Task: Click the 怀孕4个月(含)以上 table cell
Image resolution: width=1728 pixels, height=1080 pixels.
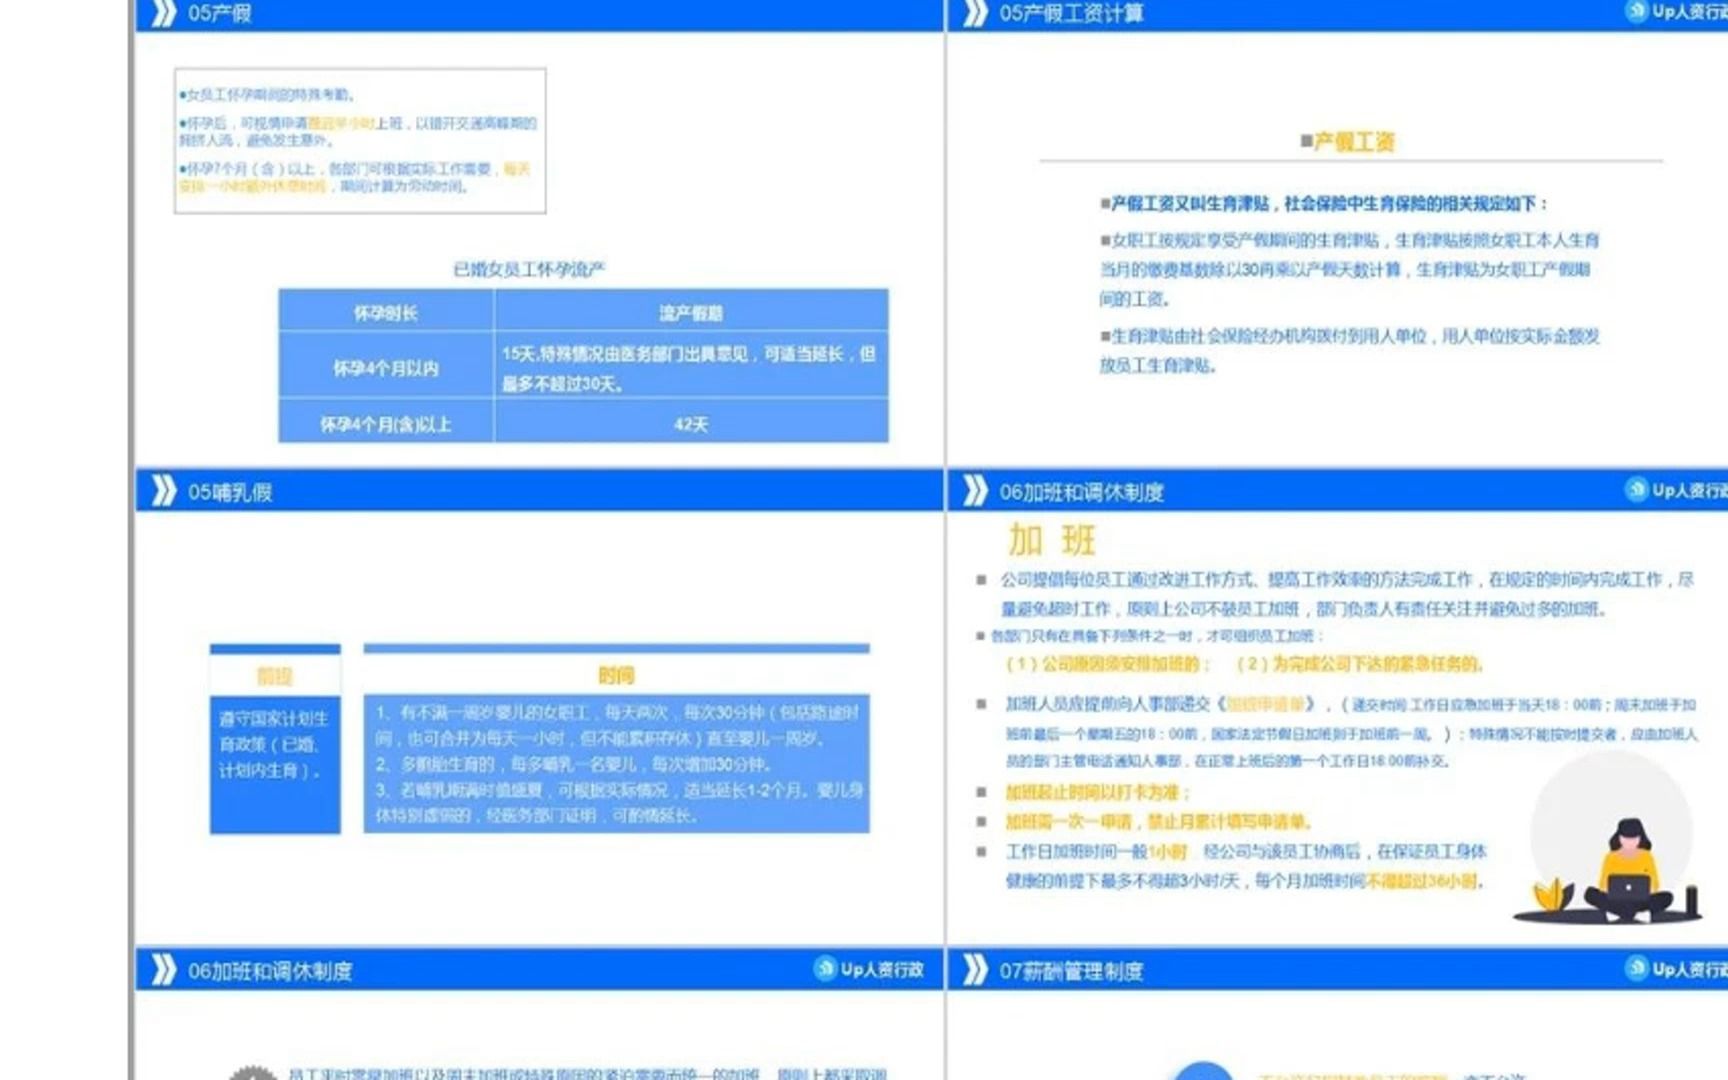Action: coord(386,423)
